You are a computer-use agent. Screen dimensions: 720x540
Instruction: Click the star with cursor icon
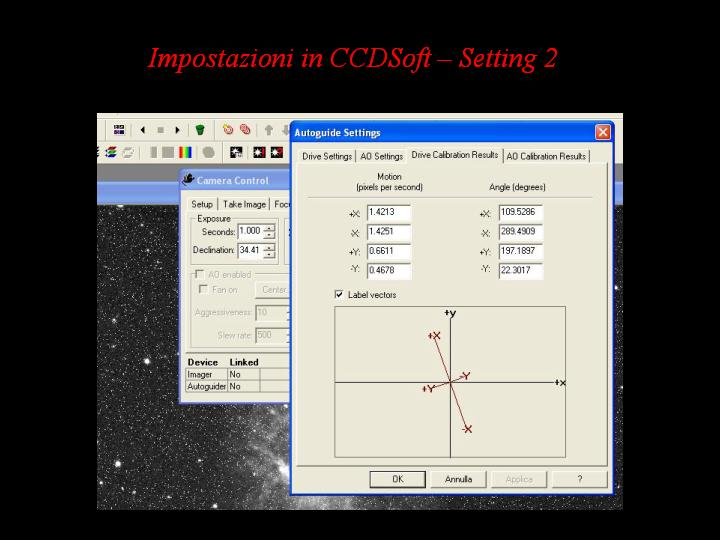pyautogui.click(x=236, y=152)
